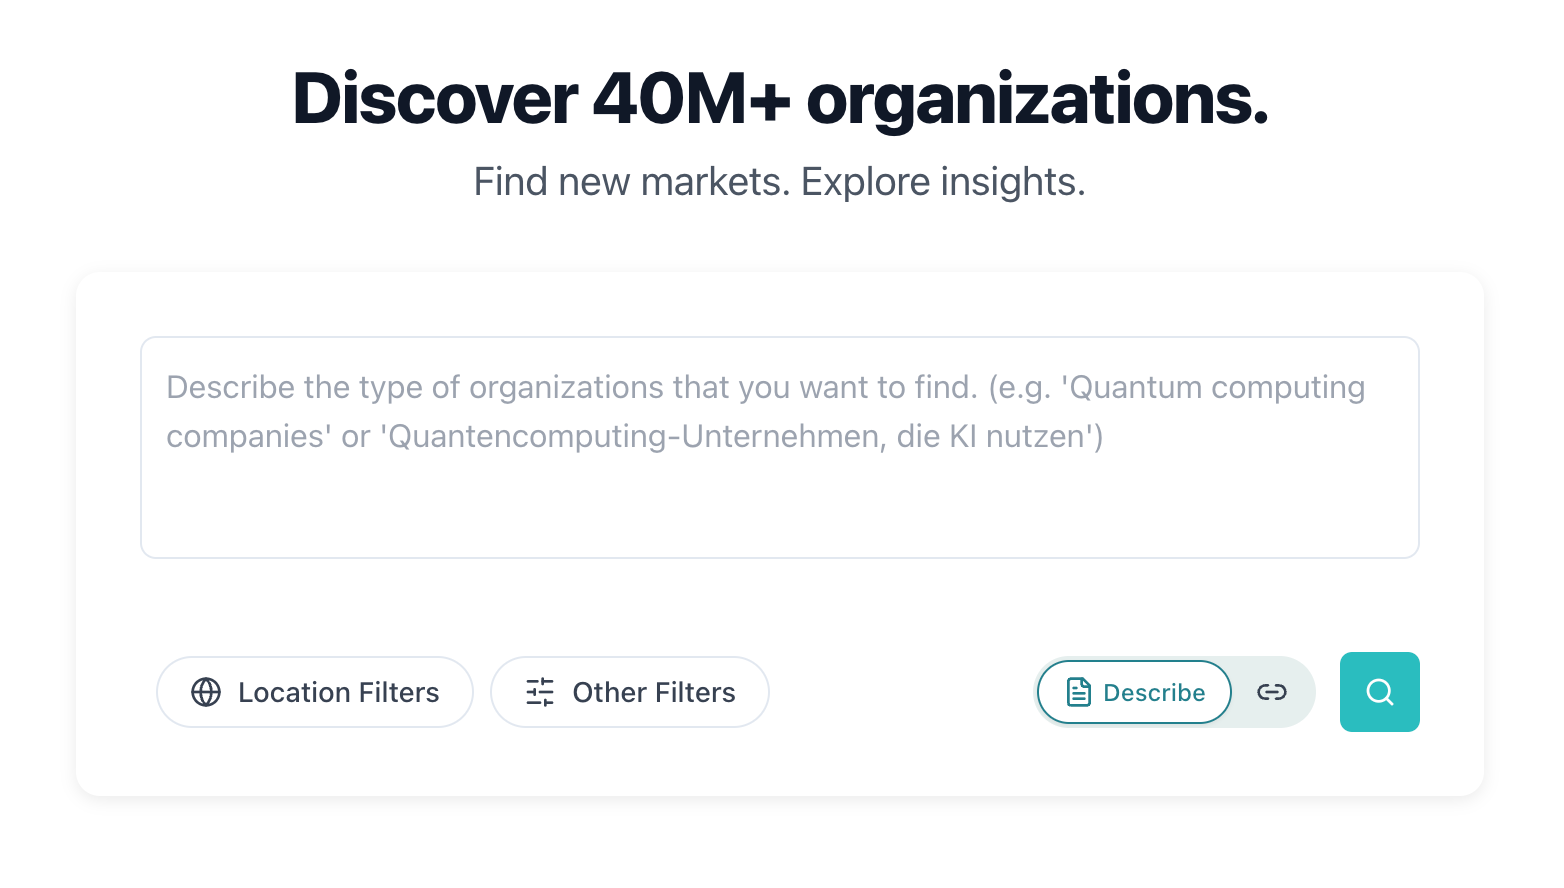Expand the Other Filters options
Image resolution: width=1564 pixels, height=888 pixels.
(629, 692)
